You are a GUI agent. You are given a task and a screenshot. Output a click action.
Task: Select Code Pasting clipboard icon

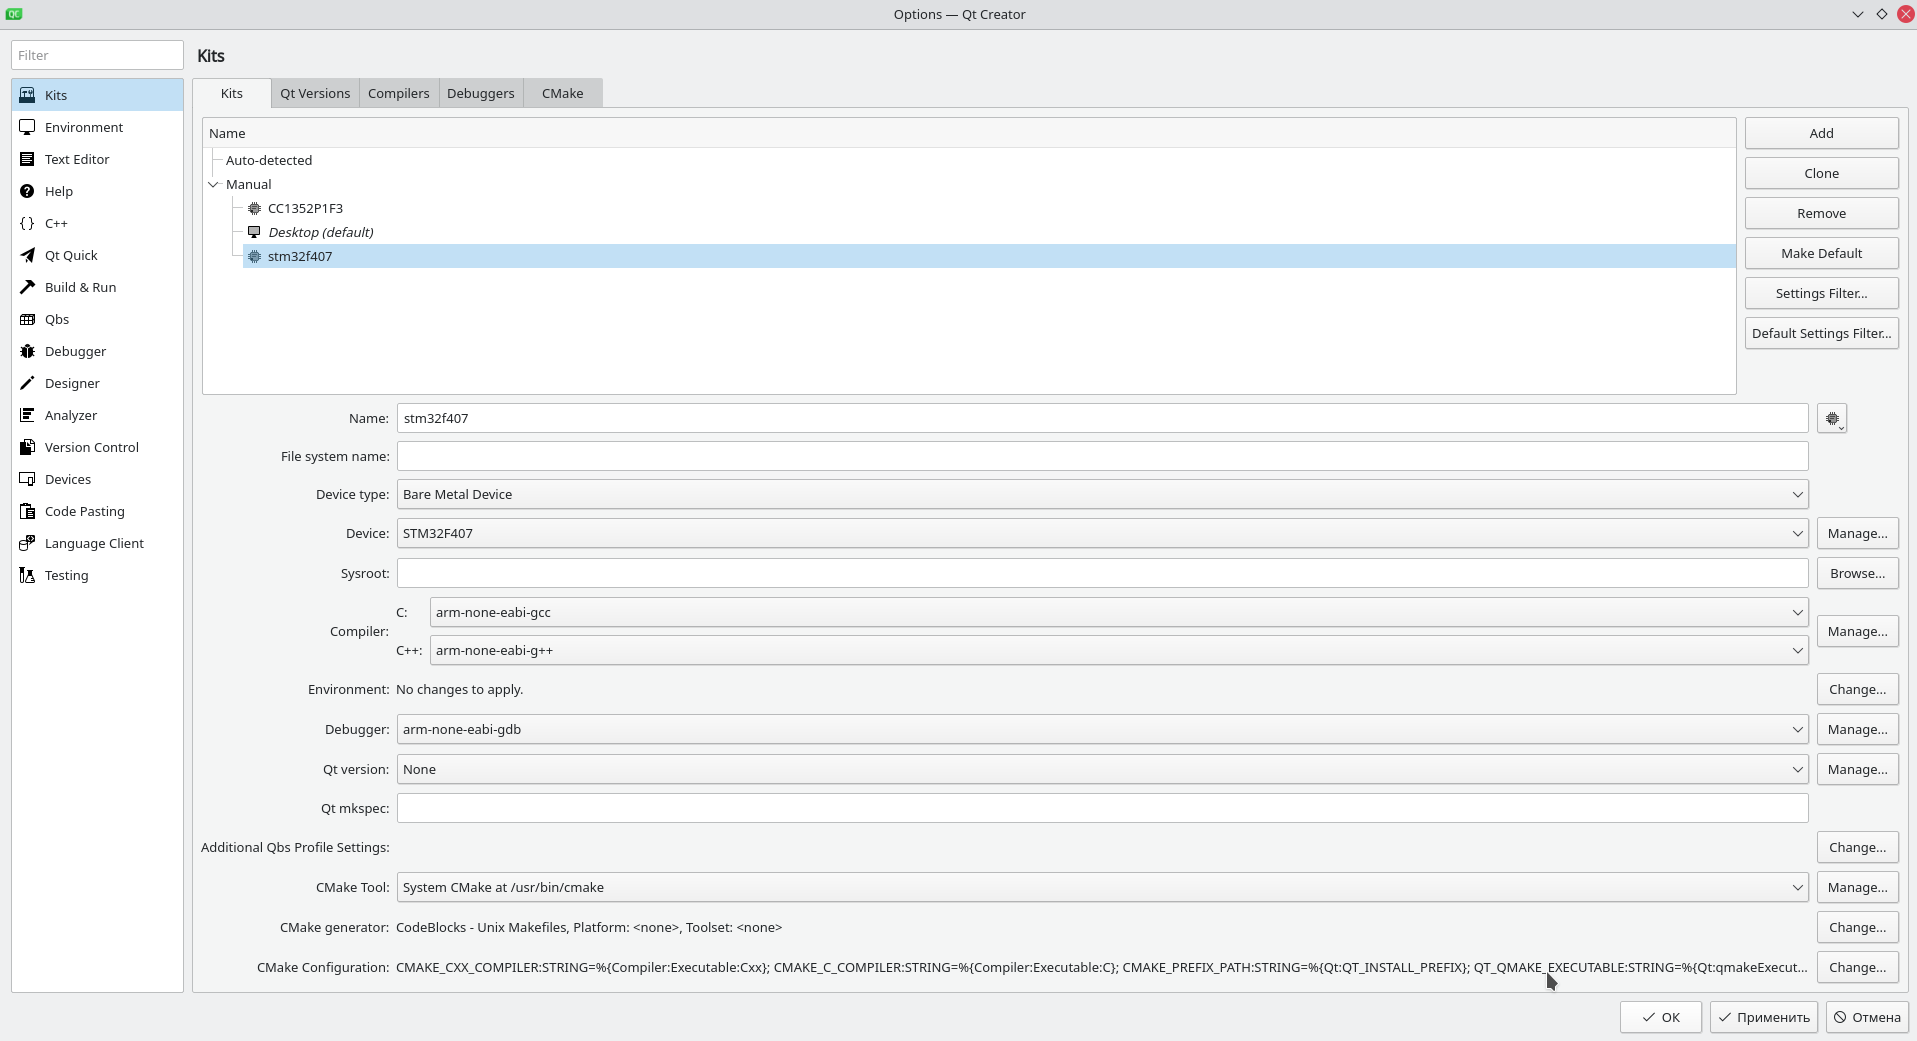tap(27, 511)
